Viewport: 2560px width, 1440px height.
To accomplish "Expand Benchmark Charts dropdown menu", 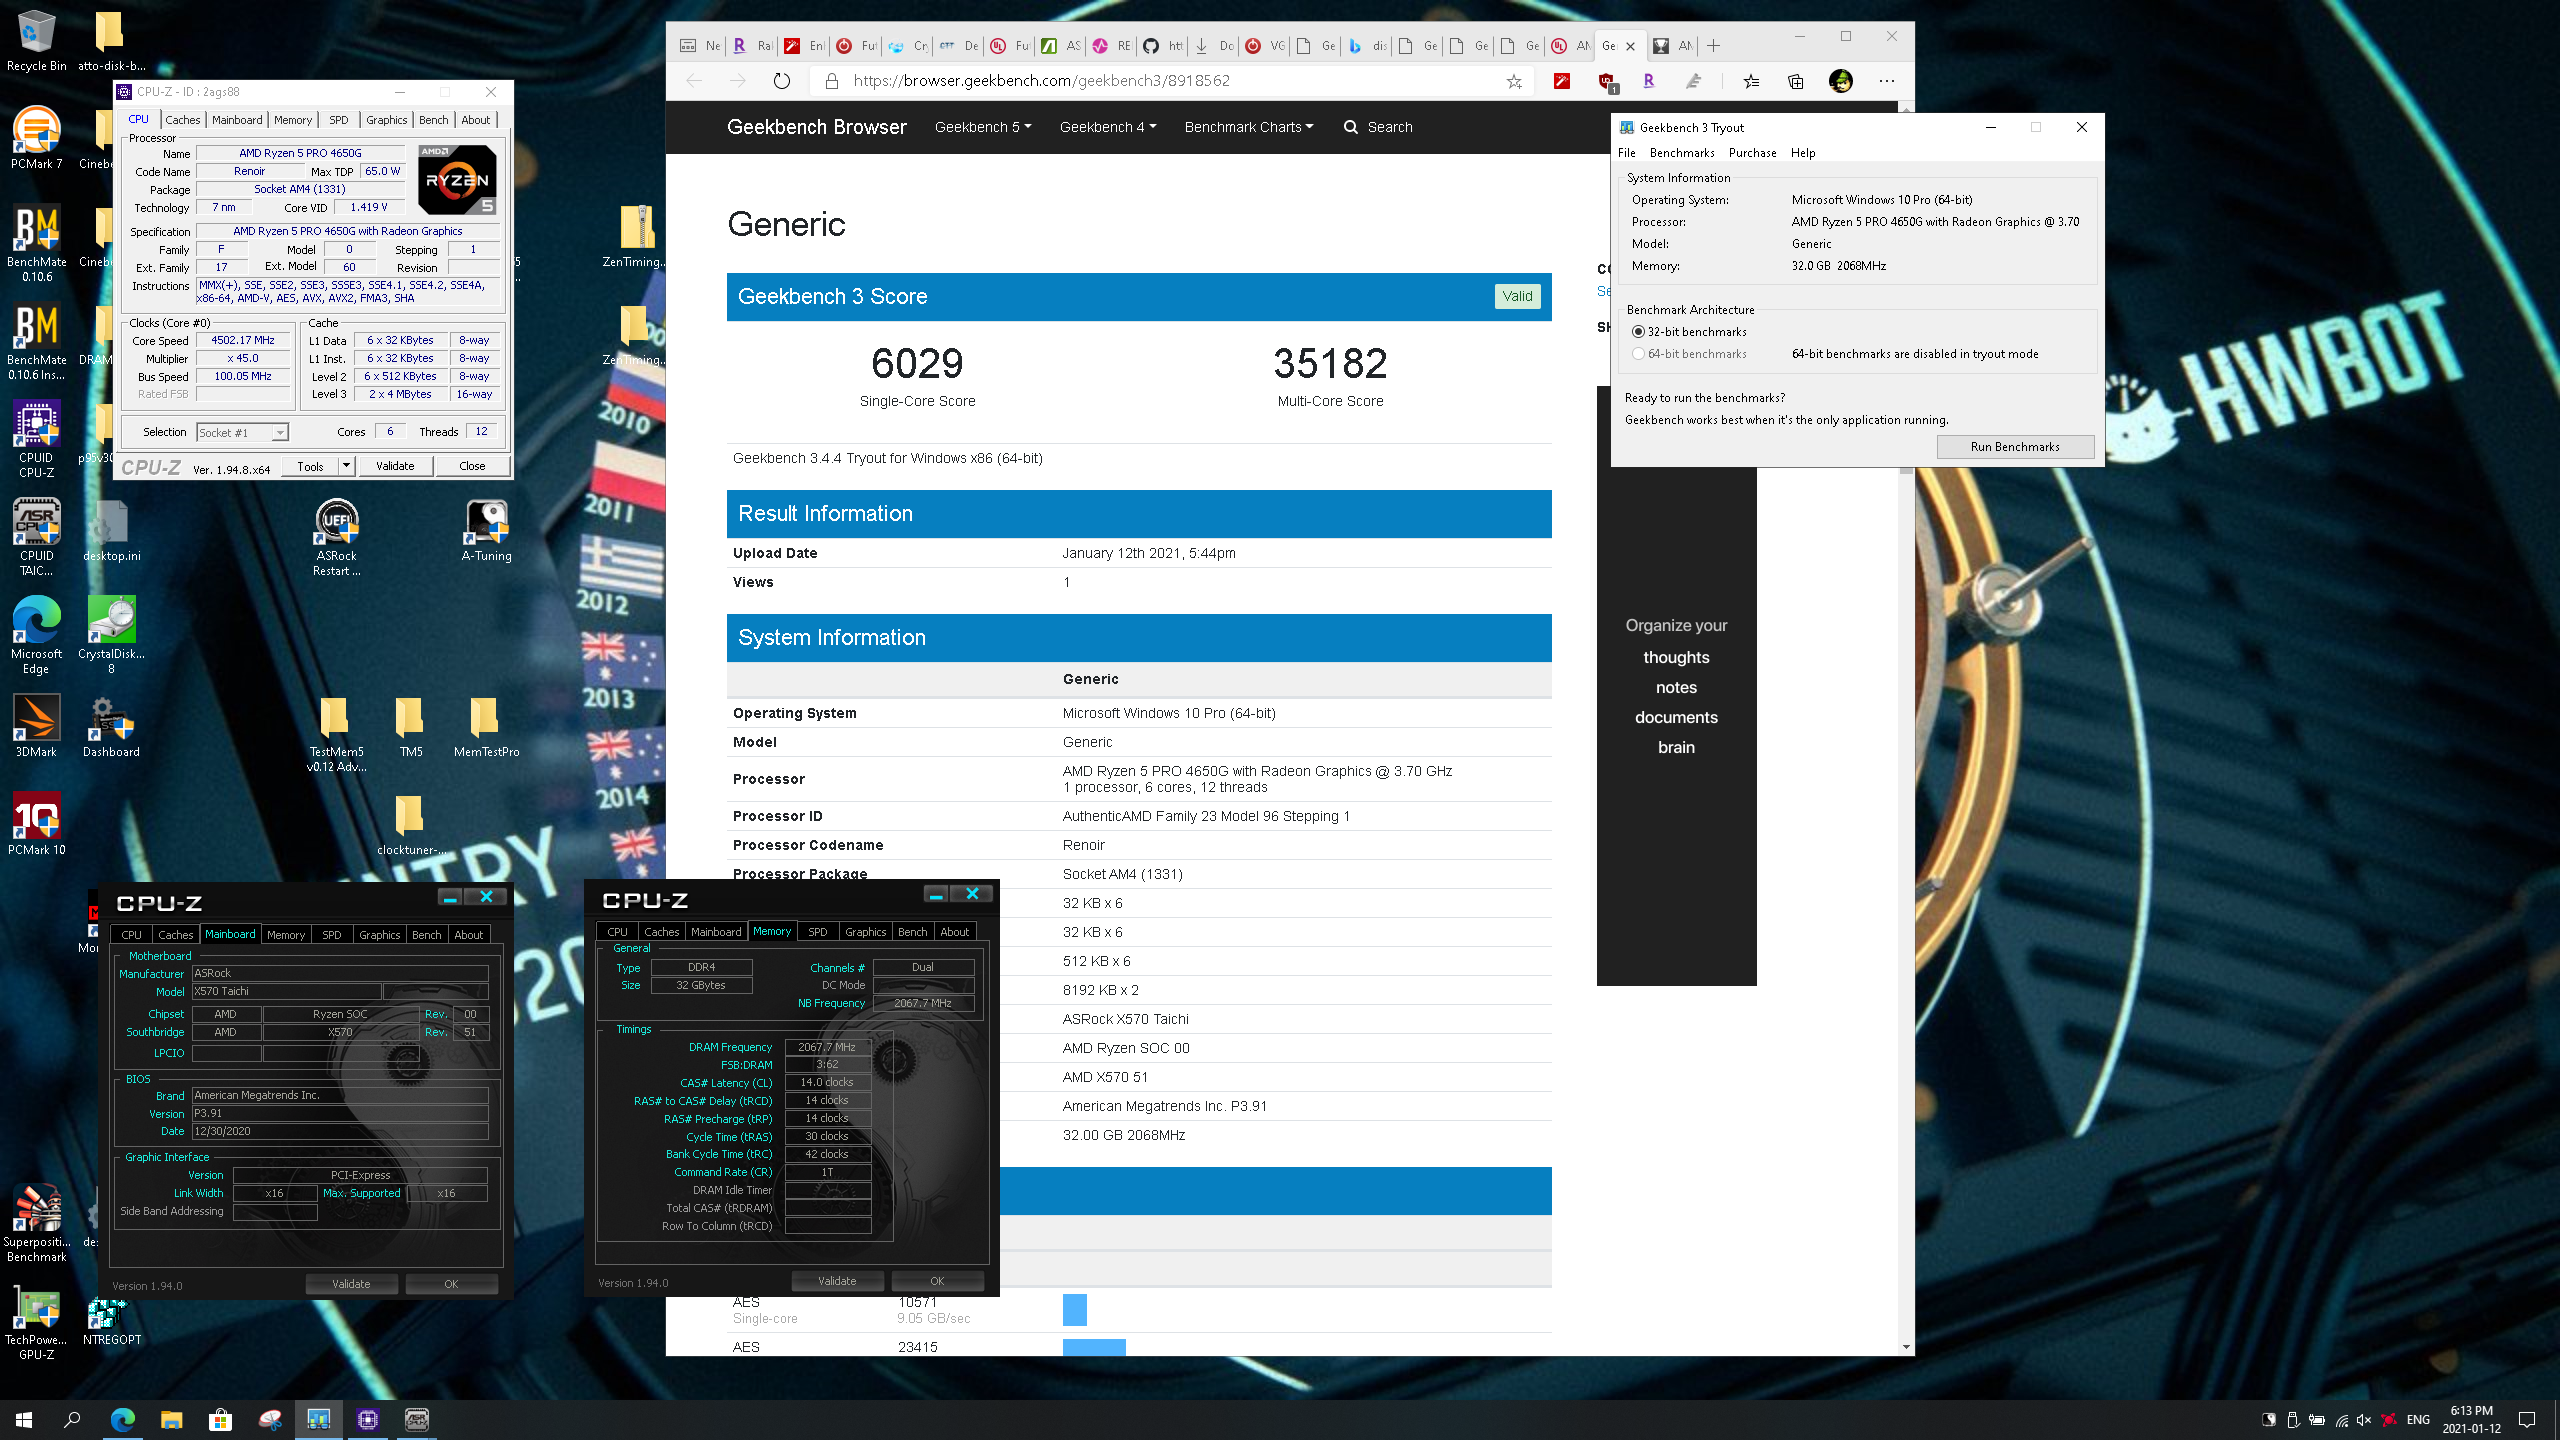I will 1248,127.
